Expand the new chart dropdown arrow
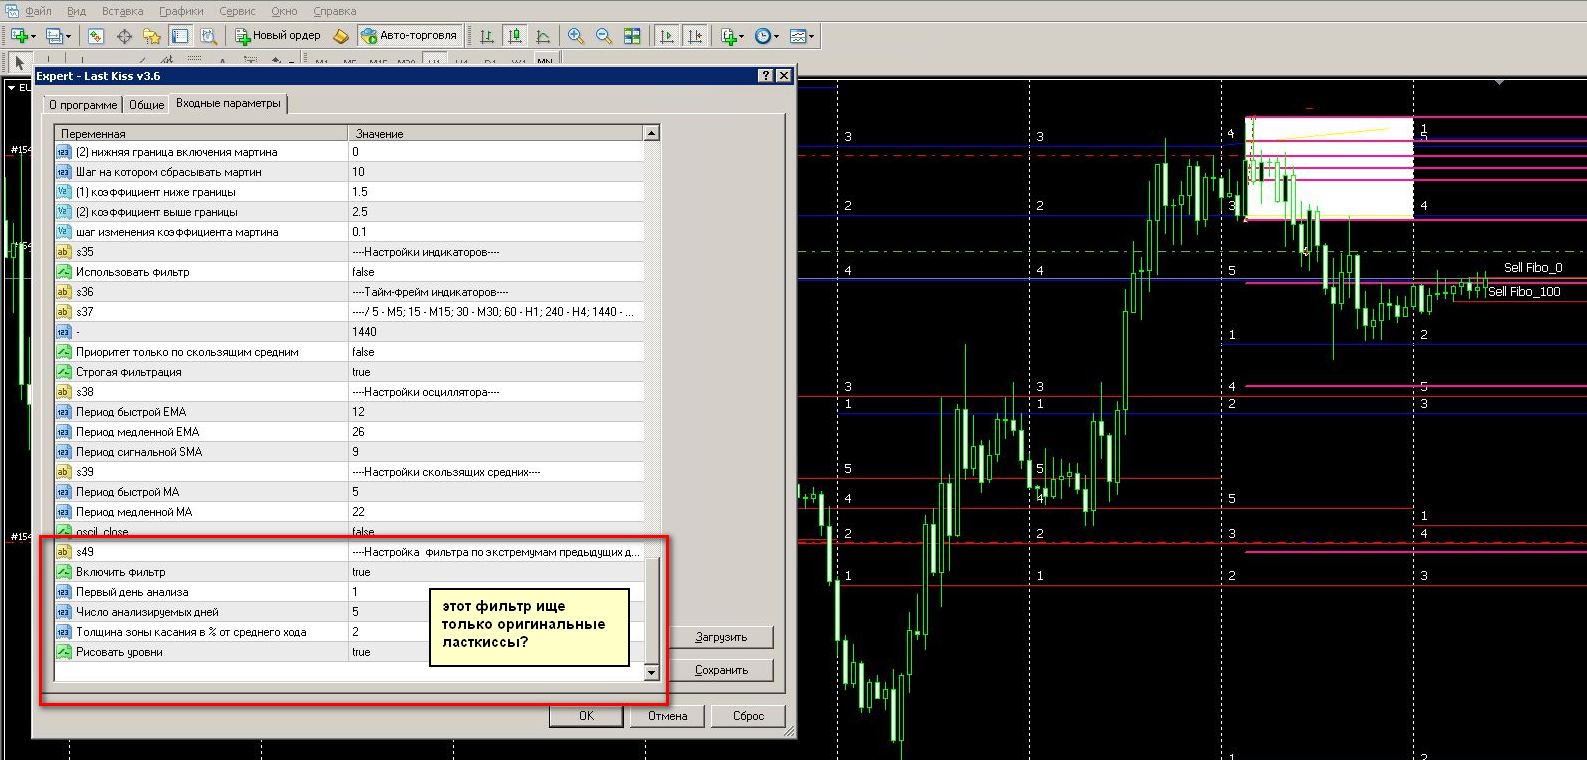 pyautogui.click(x=34, y=37)
